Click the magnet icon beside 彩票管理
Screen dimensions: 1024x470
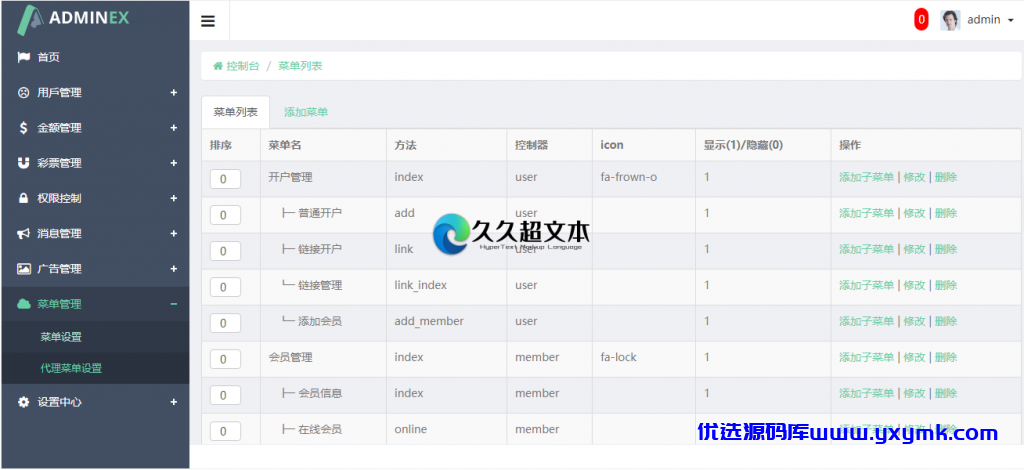click(24, 163)
